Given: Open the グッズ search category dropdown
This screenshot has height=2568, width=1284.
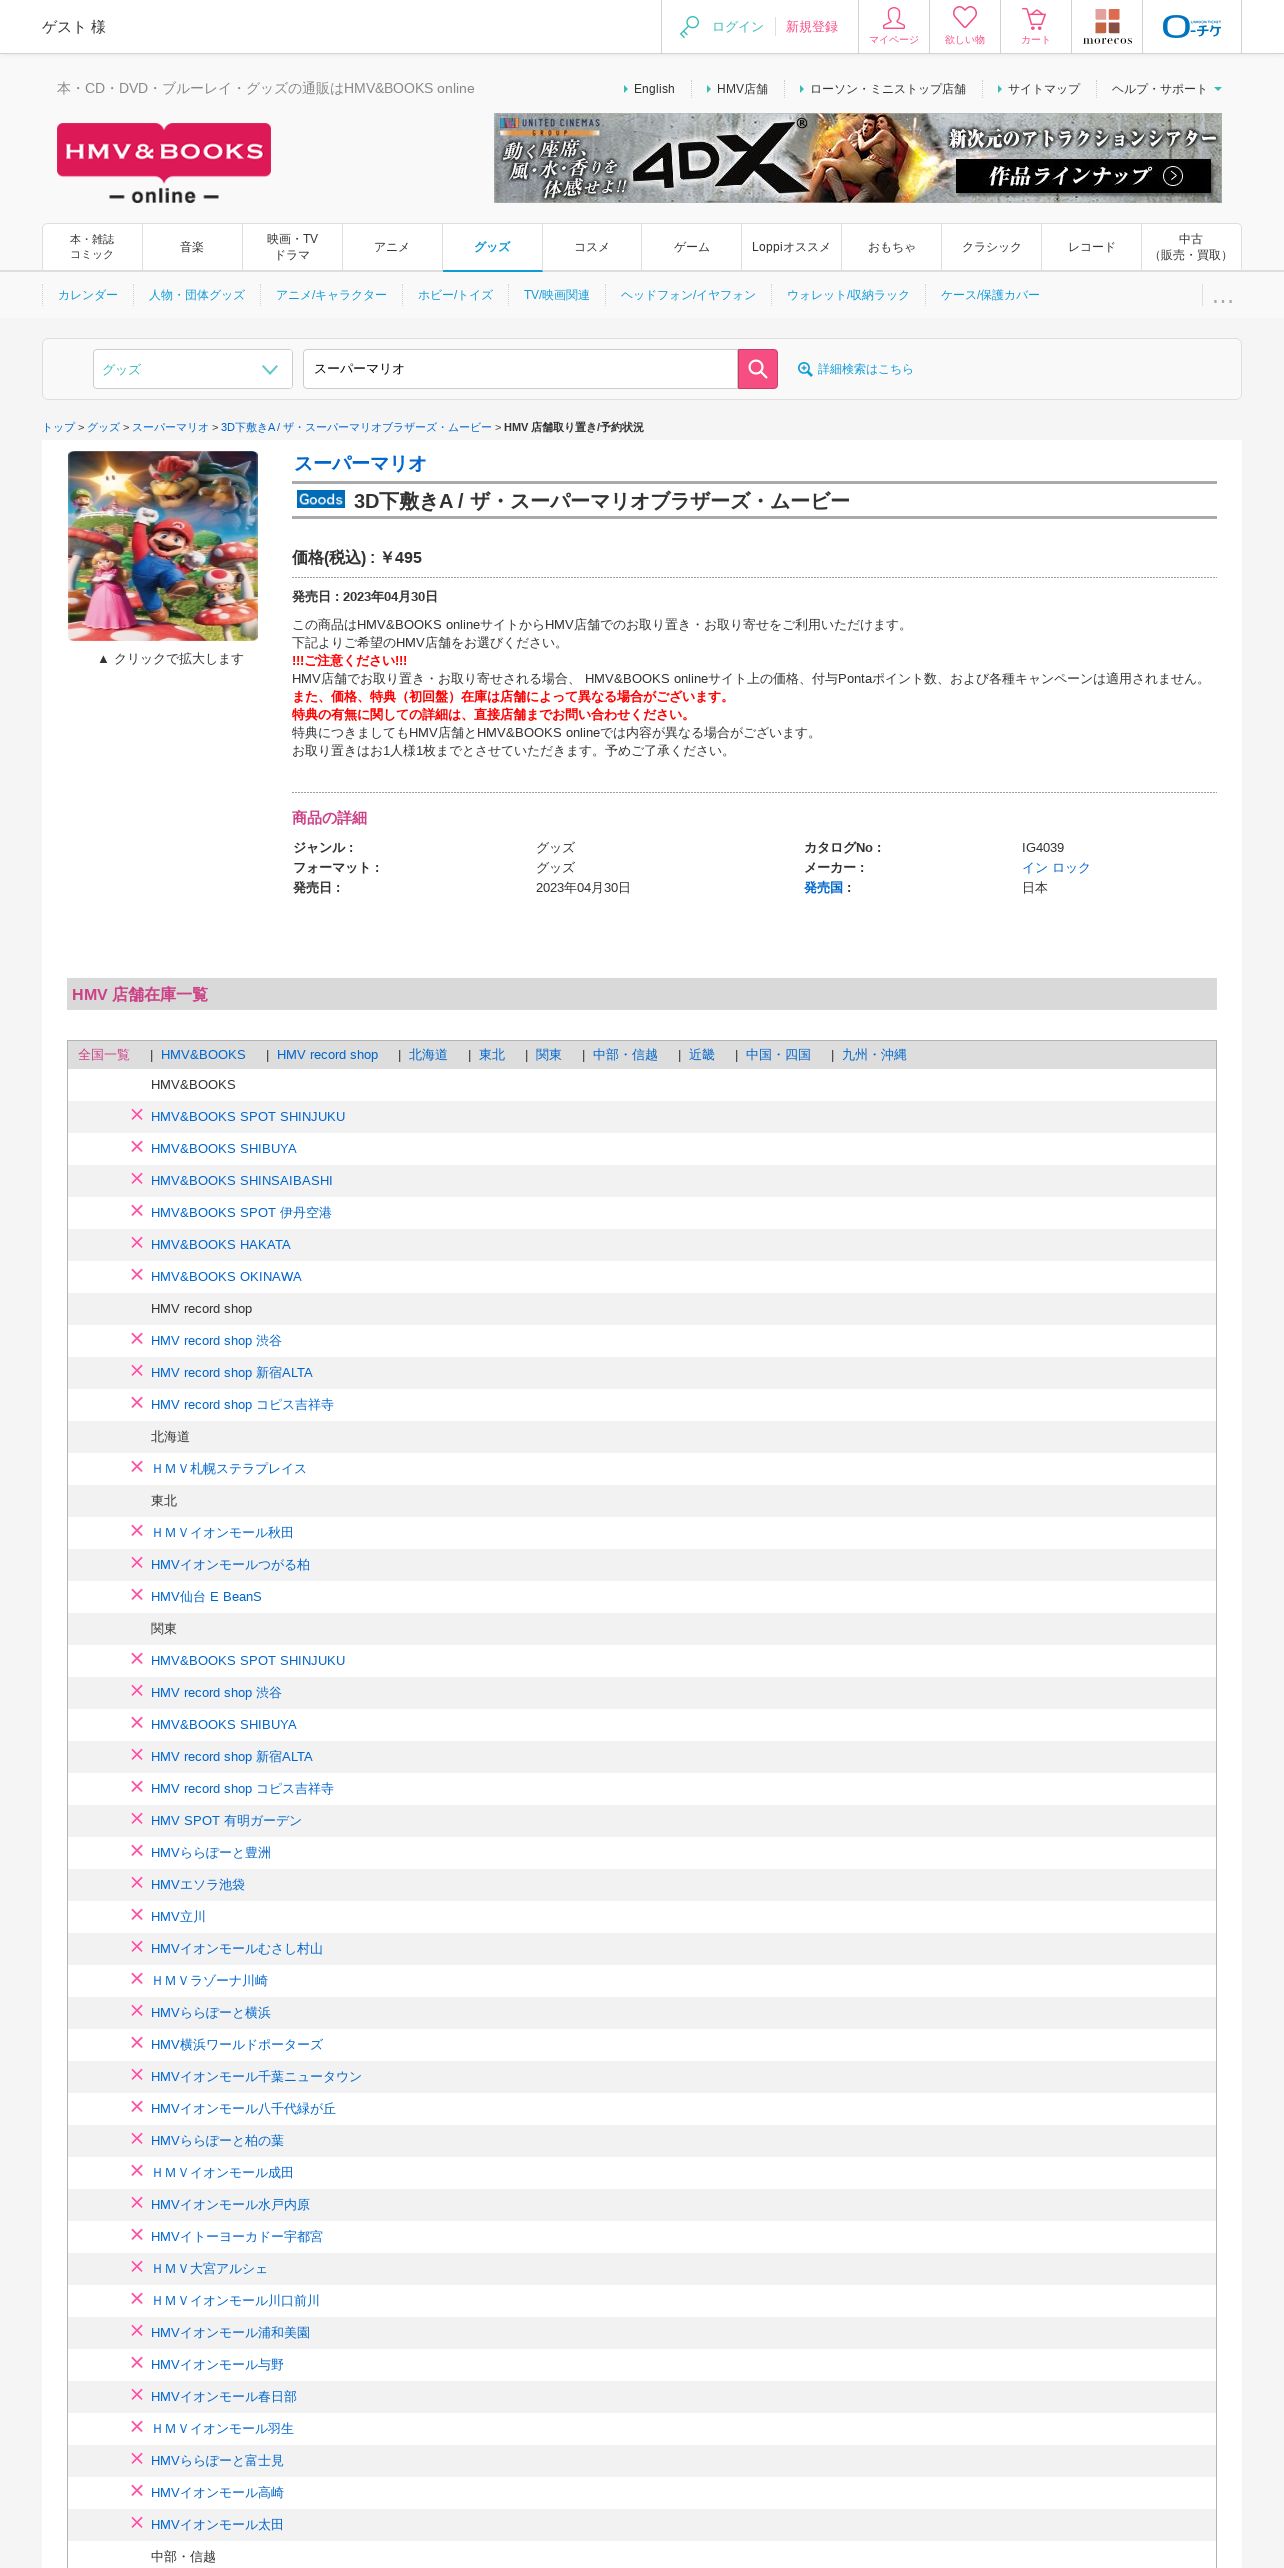Looking at the screenshot, I should 192,369.
